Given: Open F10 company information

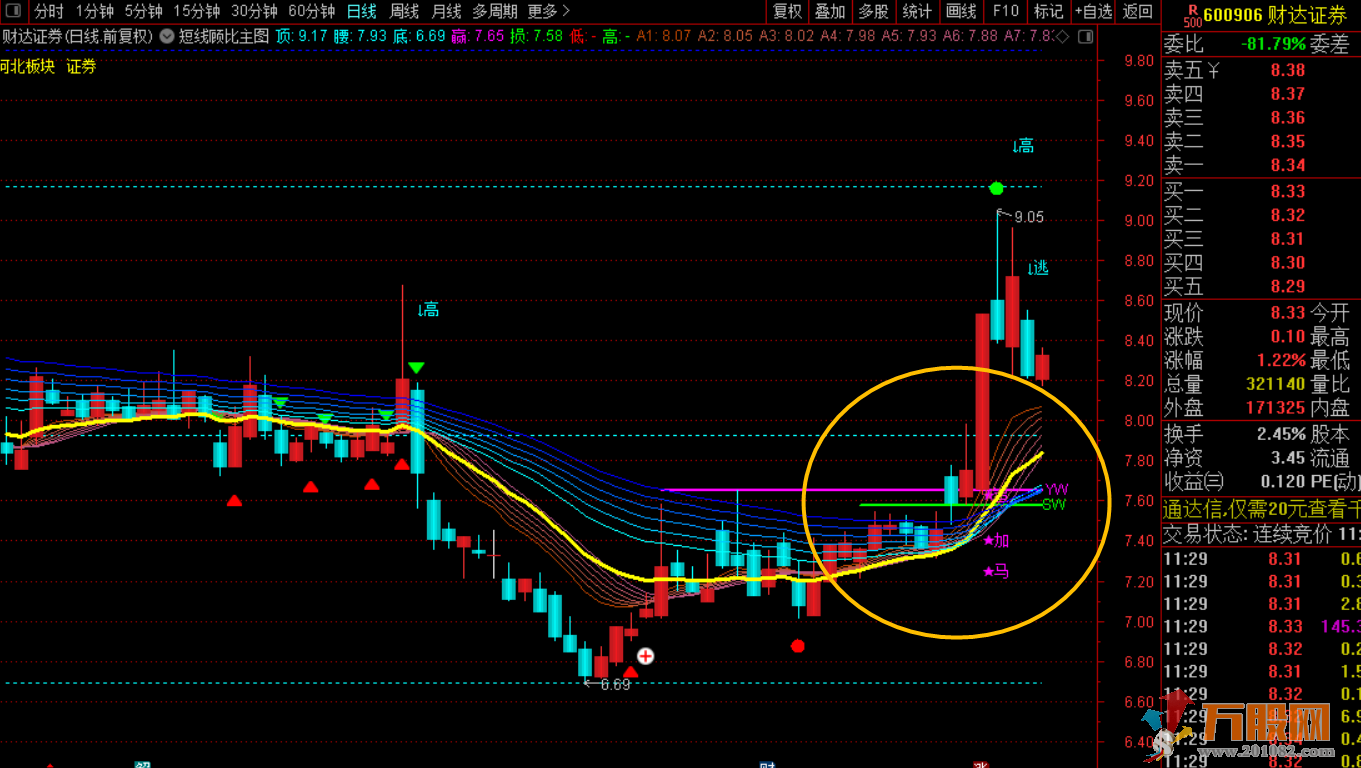Looking at the screenshot, I should pyautogui.click(x=1005, y=12).
